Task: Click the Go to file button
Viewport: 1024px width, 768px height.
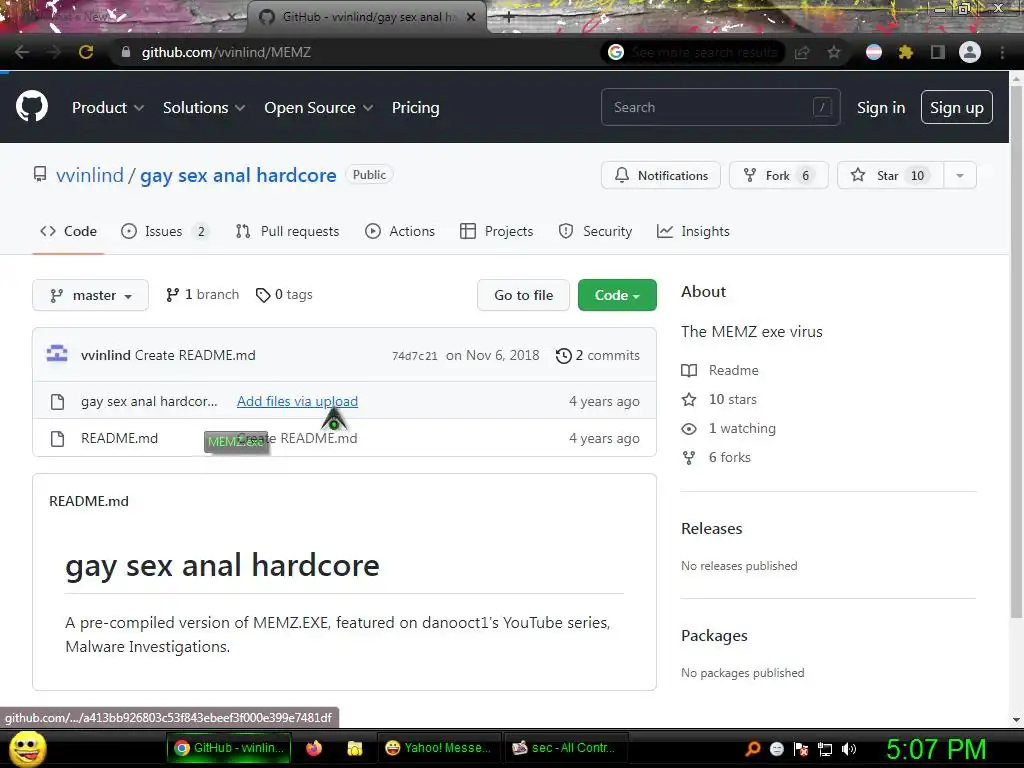Action: click(524, 295)
